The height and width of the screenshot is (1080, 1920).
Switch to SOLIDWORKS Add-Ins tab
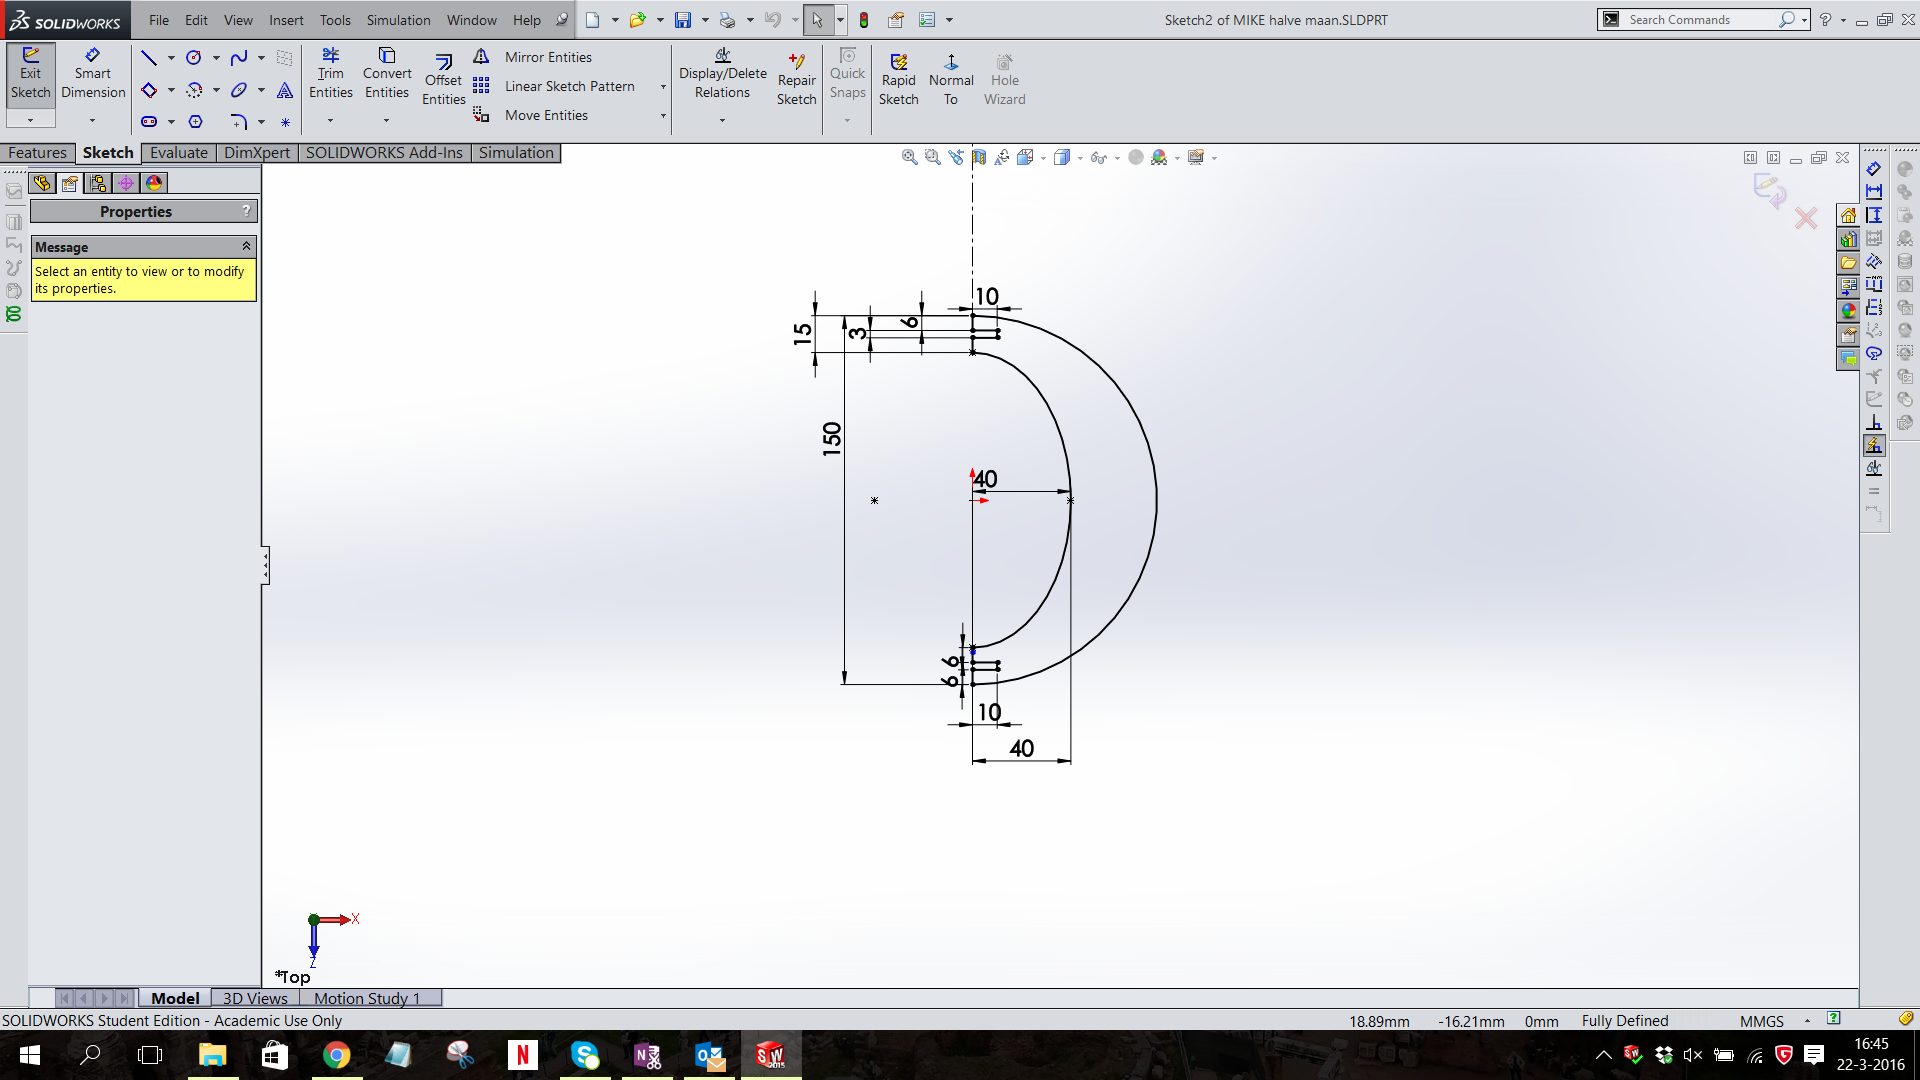point(384,152)
